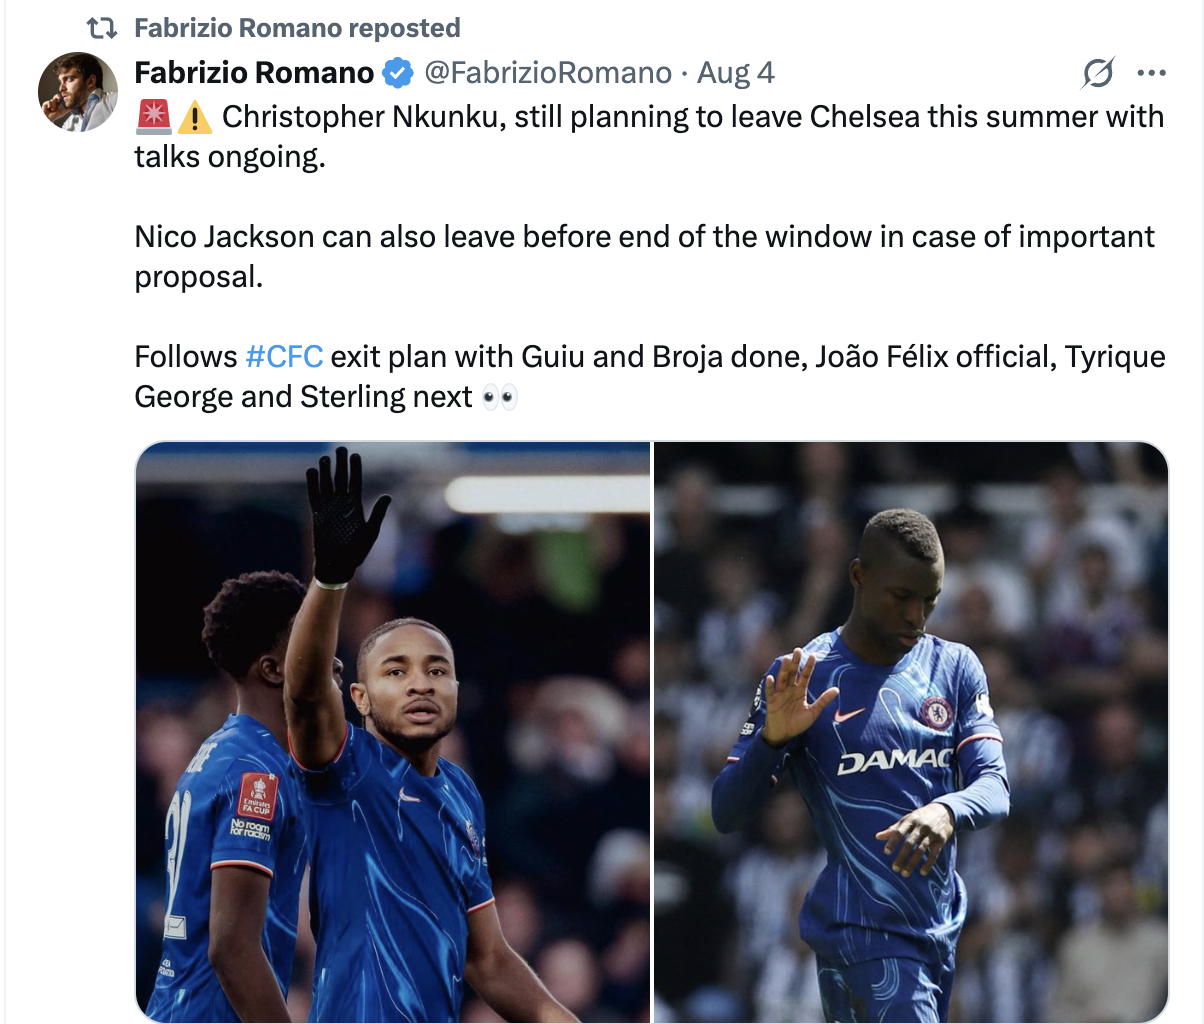Click the red siren emoji
1204x1024 pixels.
click(154, 117)
